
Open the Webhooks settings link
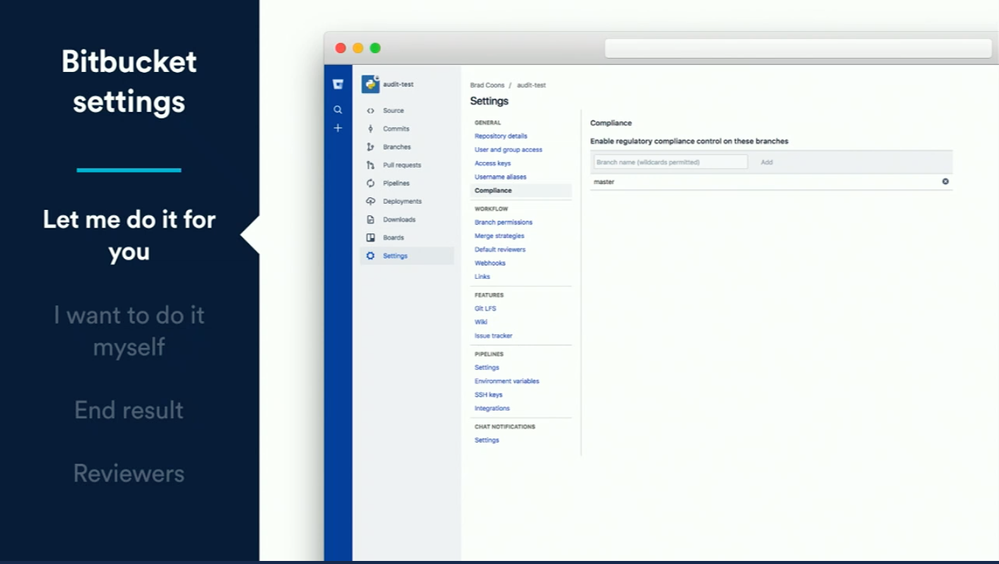(490, 263)
